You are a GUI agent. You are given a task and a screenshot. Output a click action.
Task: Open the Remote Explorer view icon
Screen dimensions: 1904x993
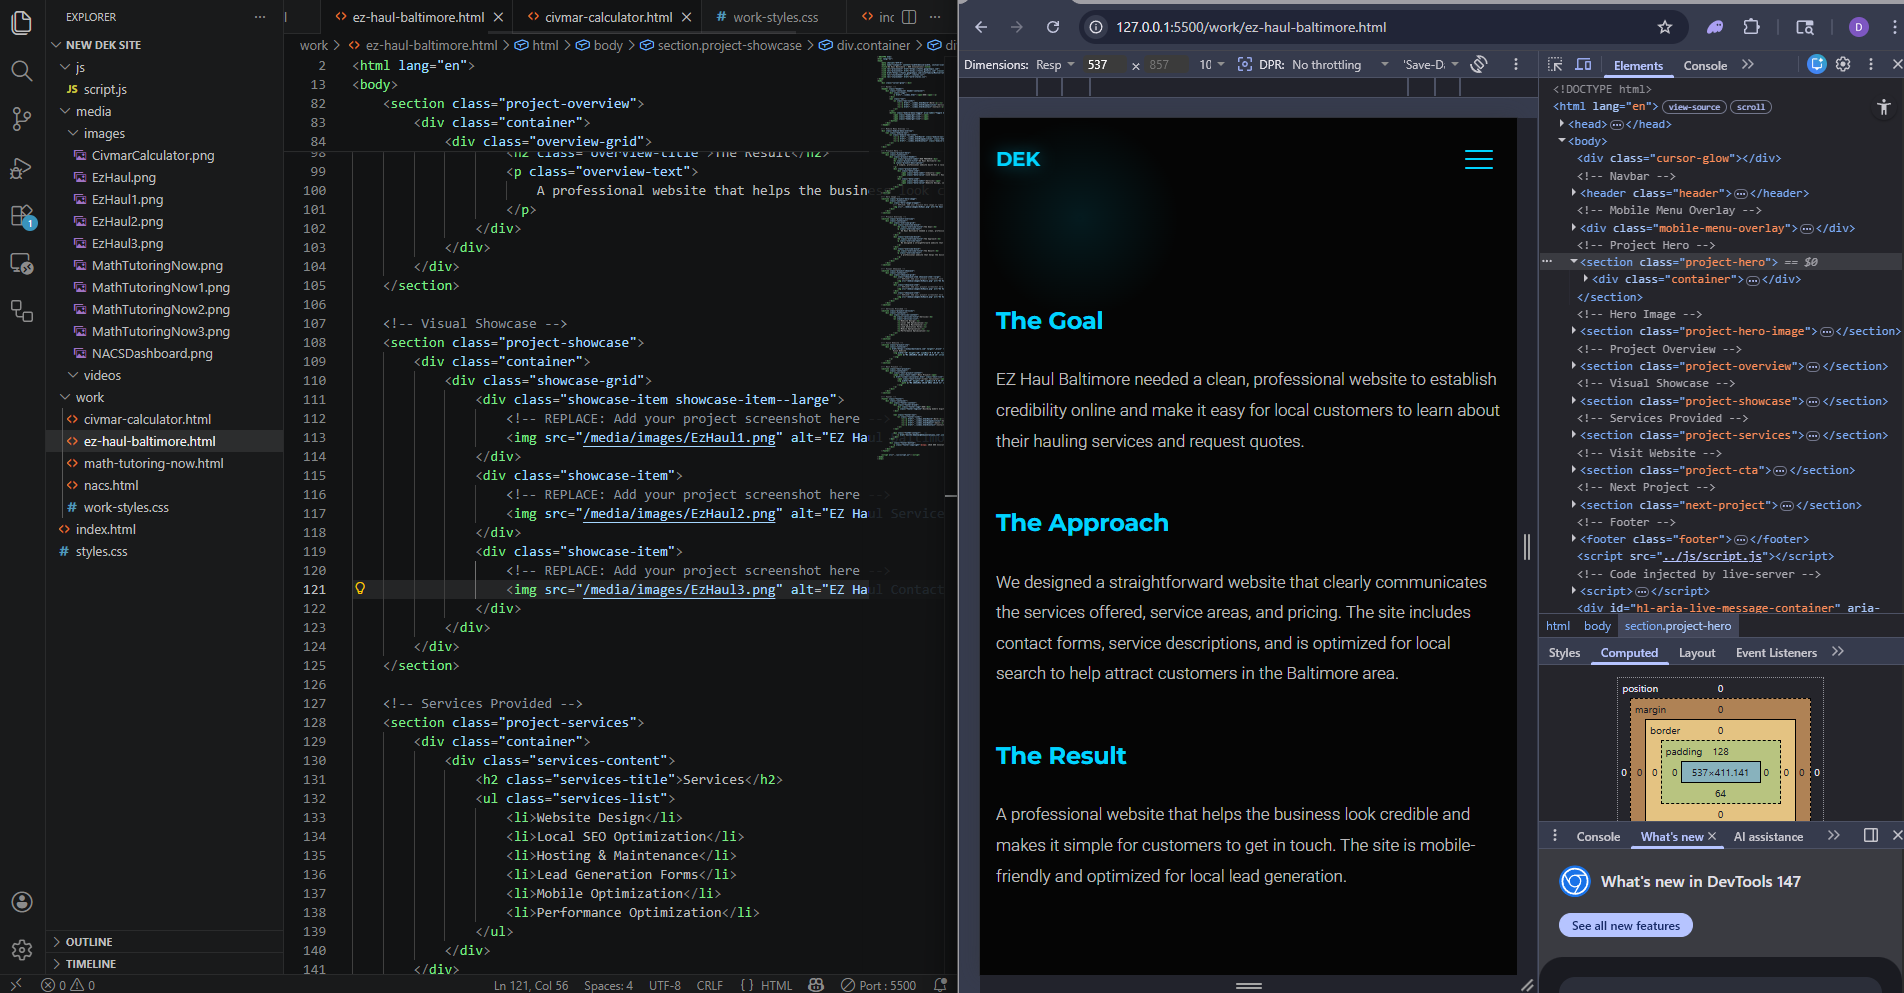pos(21,264)
